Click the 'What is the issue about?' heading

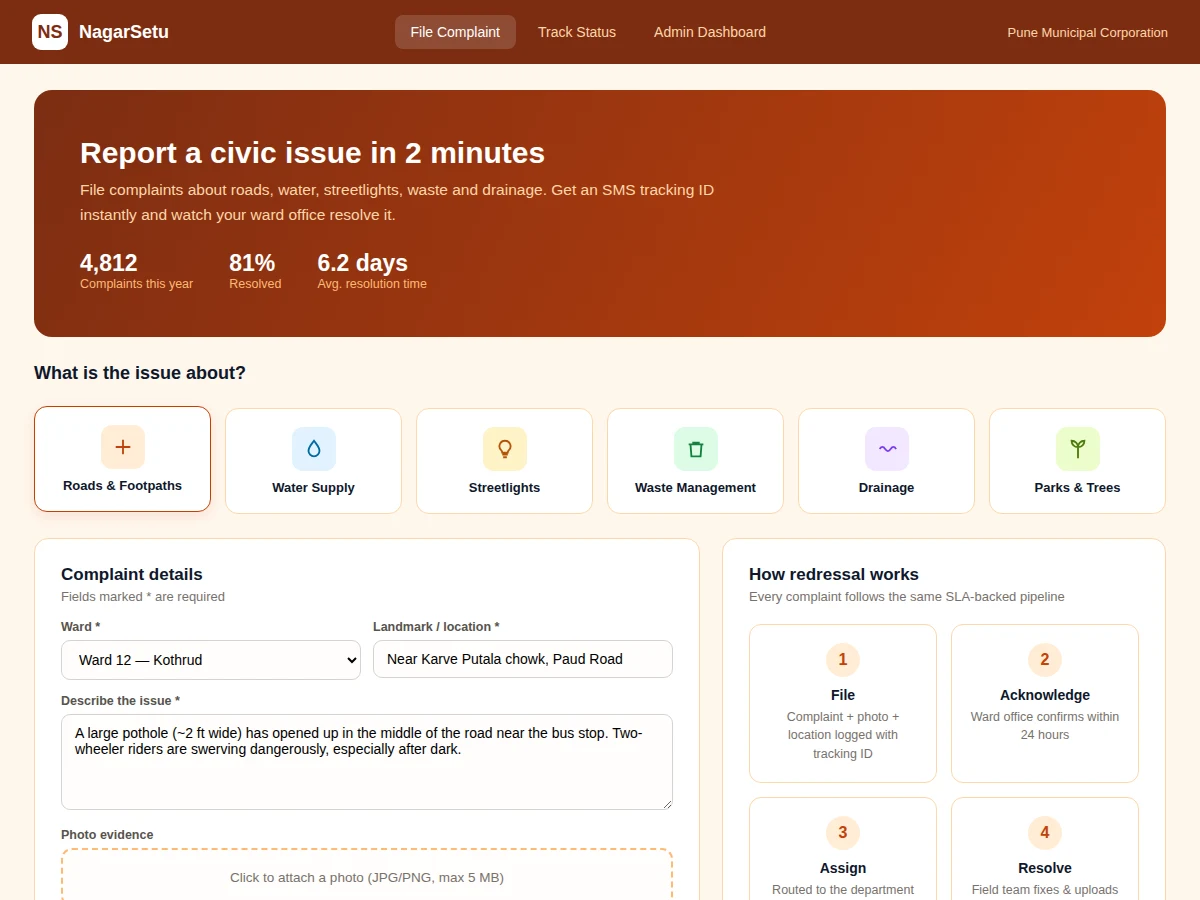tap(140, 373)
